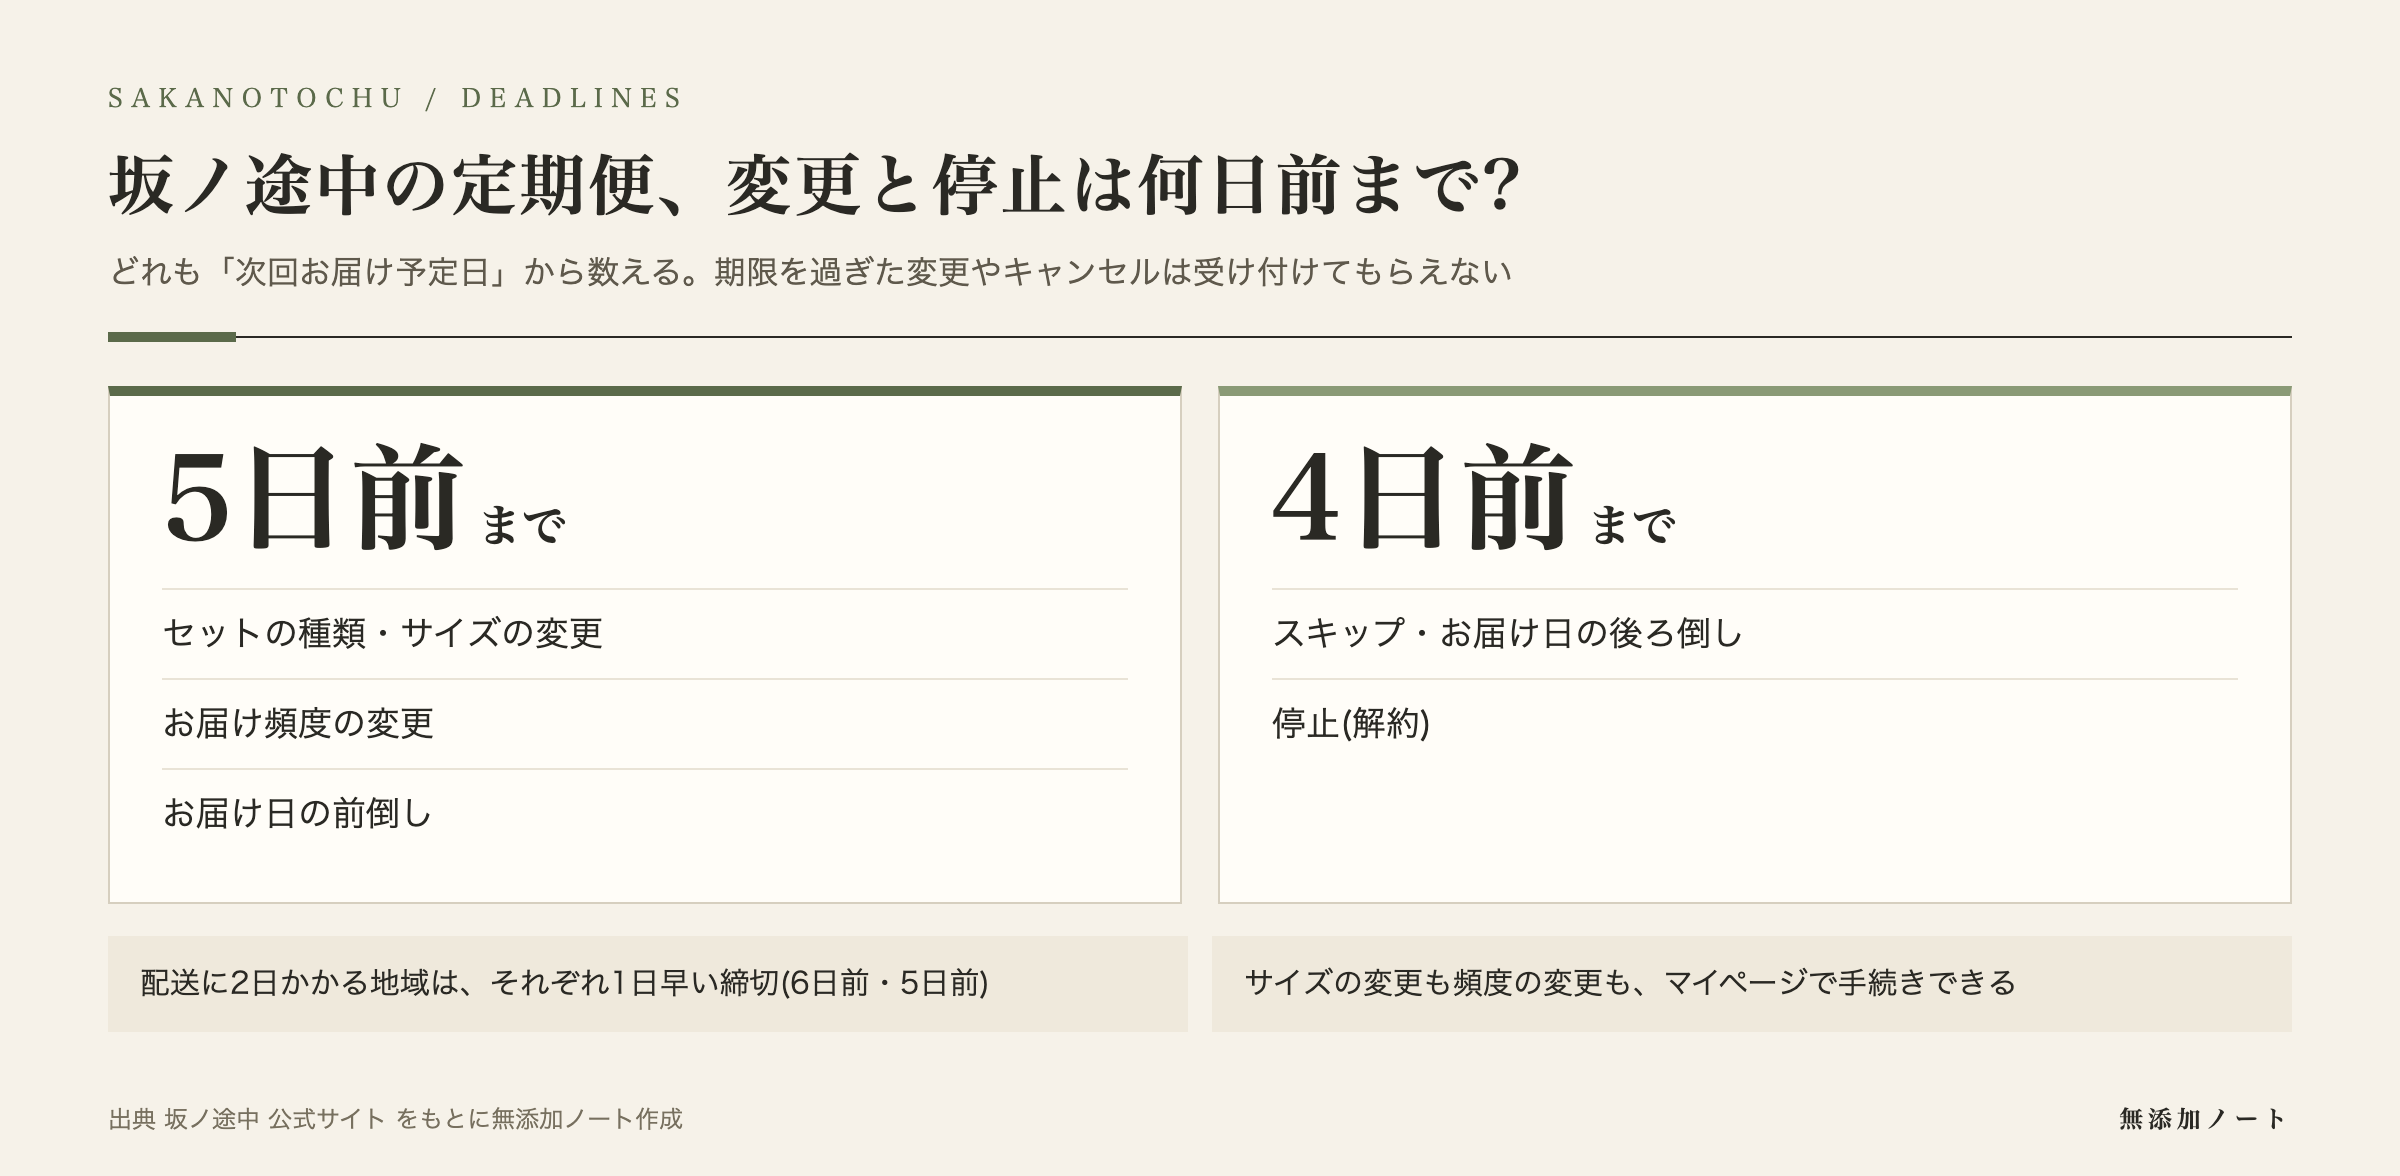Viewport: 2400px width, 1176px height.
Task: Click the headline 坂ノ途中の定期便、変更と停止は何日前まで?
Action: coord(814,185)
